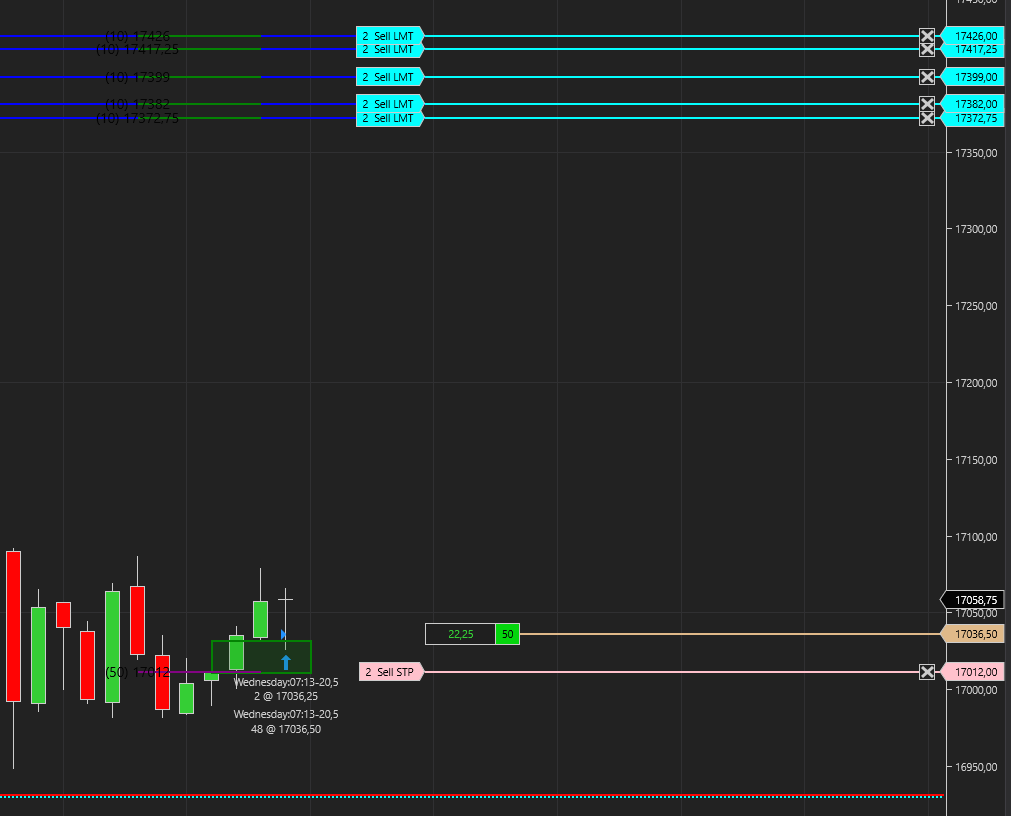1011x816 pixels.
Task: Click the 17200,00 price axis label
Action: point(976,383)
